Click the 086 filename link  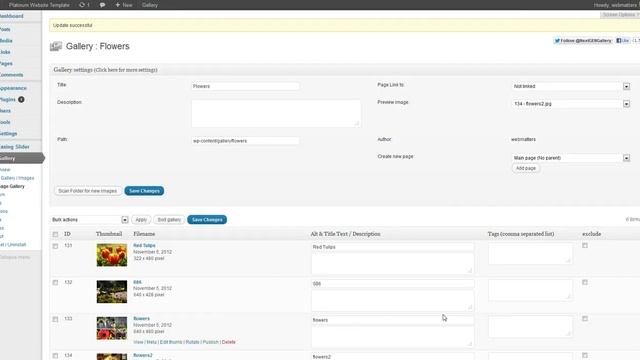[137, 282]
